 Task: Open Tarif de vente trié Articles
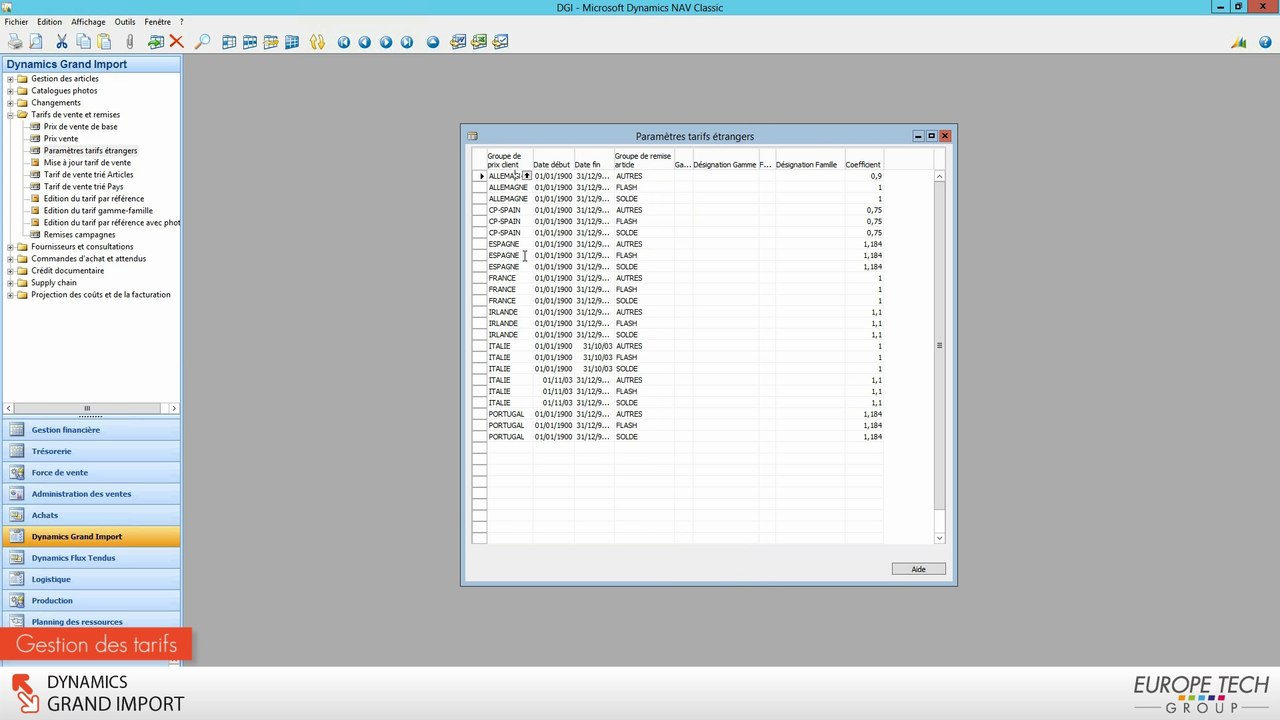tap(88, 175)
